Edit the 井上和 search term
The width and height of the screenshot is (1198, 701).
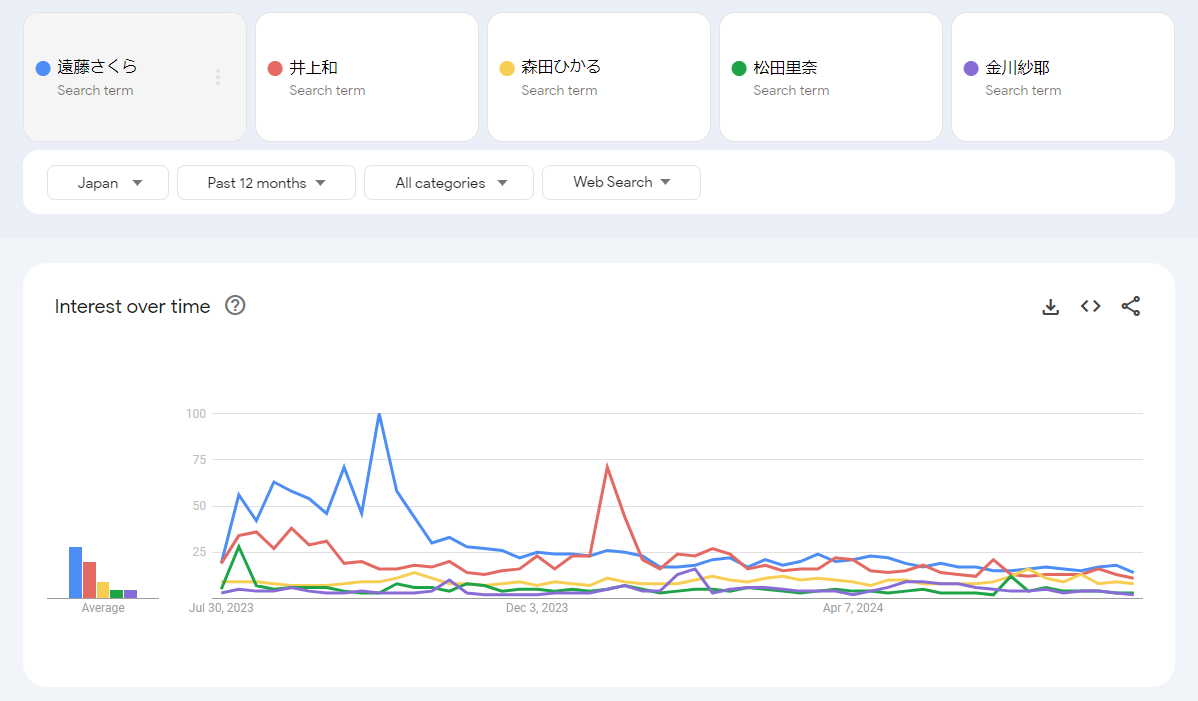(314, 68)
